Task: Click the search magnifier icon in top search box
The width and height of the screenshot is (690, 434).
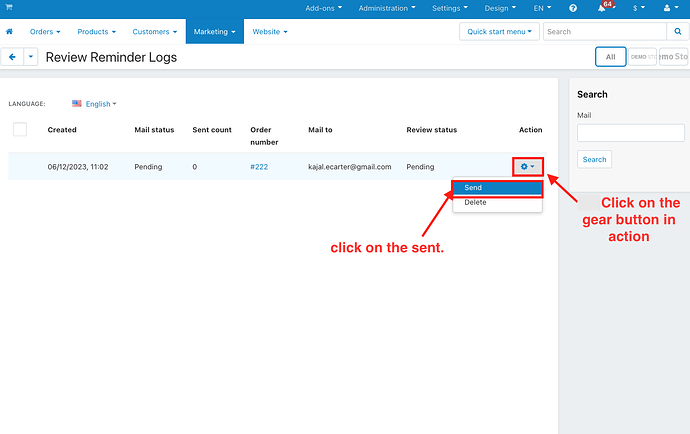Action: click(x=671, y=32)
